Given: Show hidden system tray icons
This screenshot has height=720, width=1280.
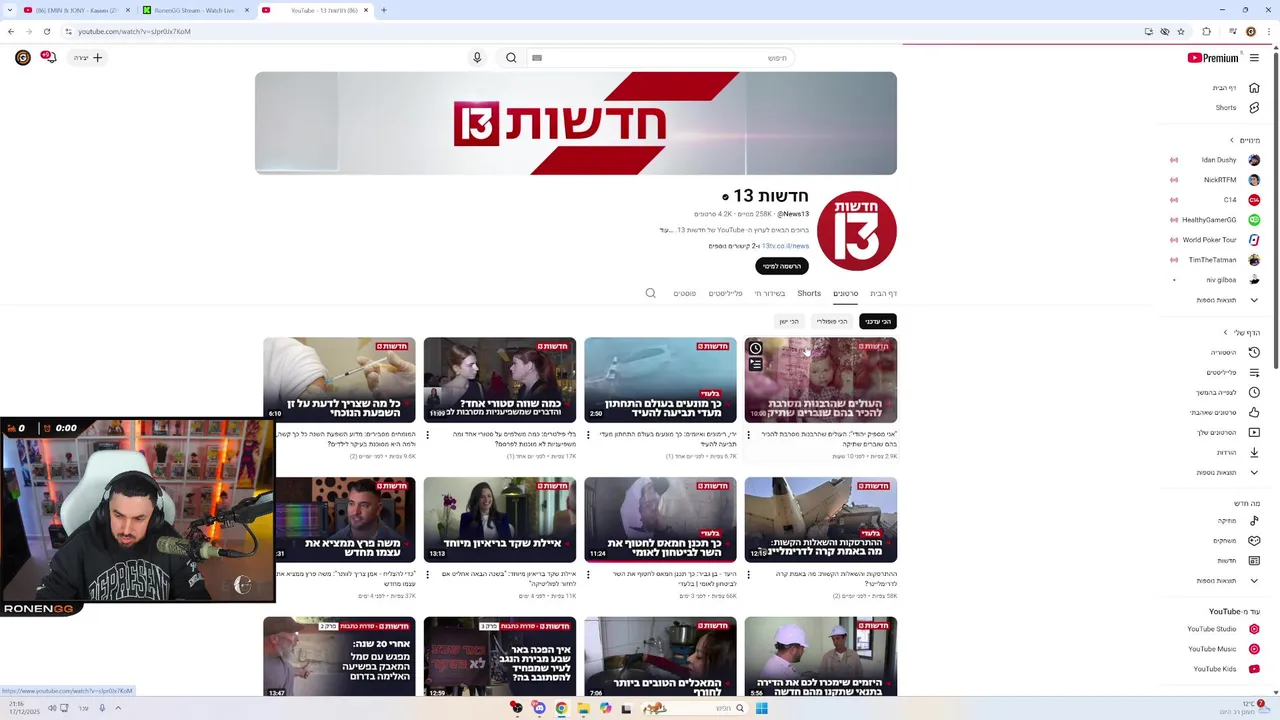Looking at the screenshot, I should coord(118,708).
